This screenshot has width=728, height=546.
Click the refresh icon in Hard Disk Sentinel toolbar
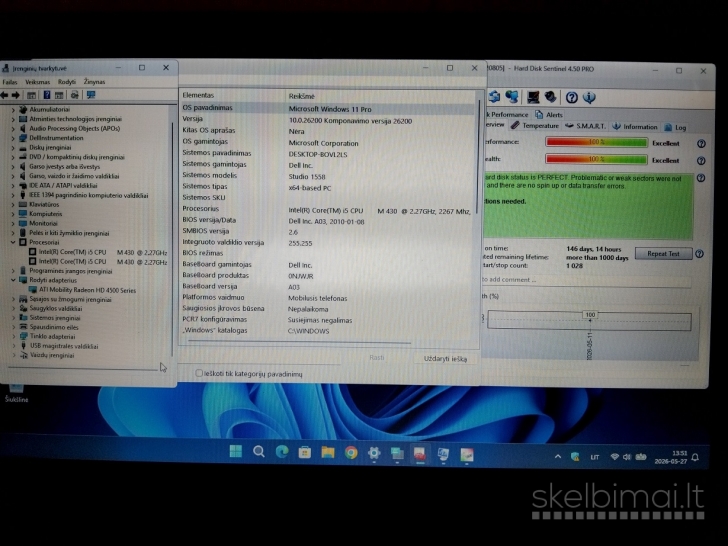pos(494,97)
